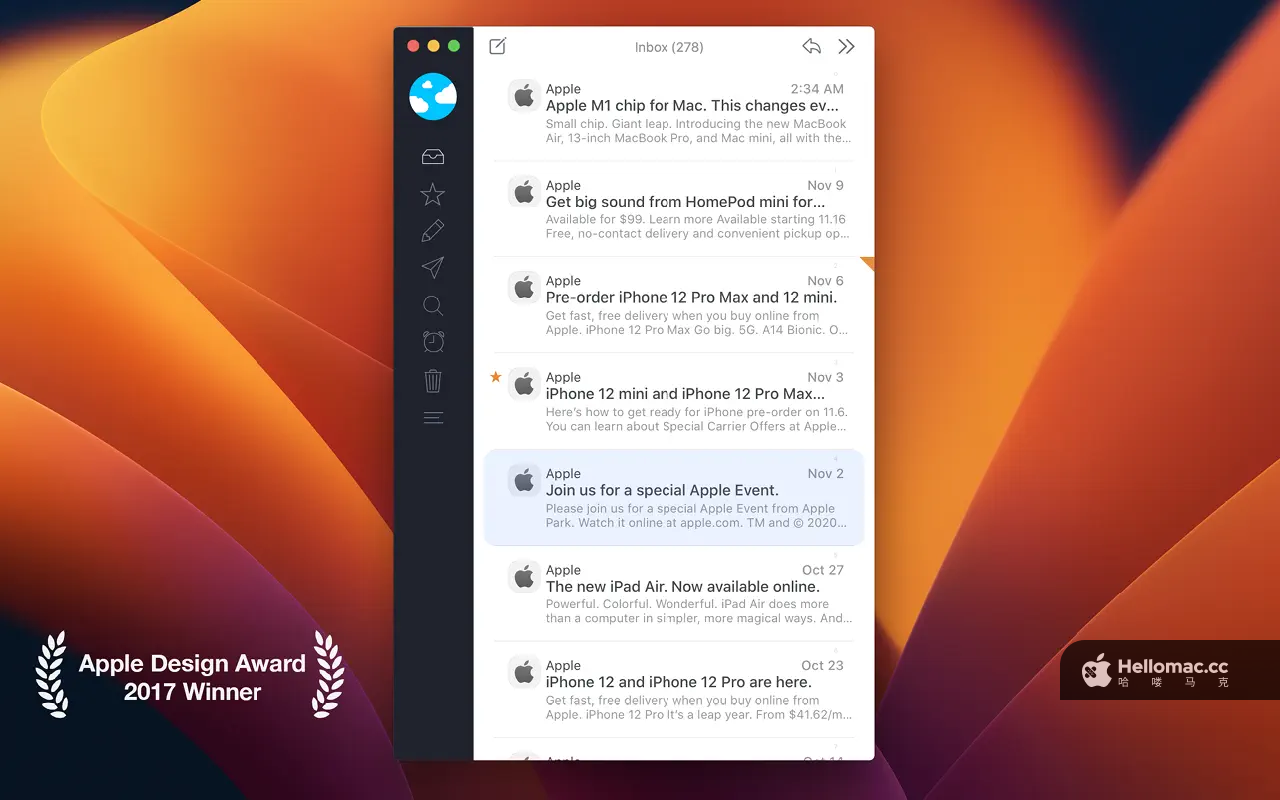Click the compose new message icon
Viewport: 1280px width, 800px height.
(x=497, y=46)
